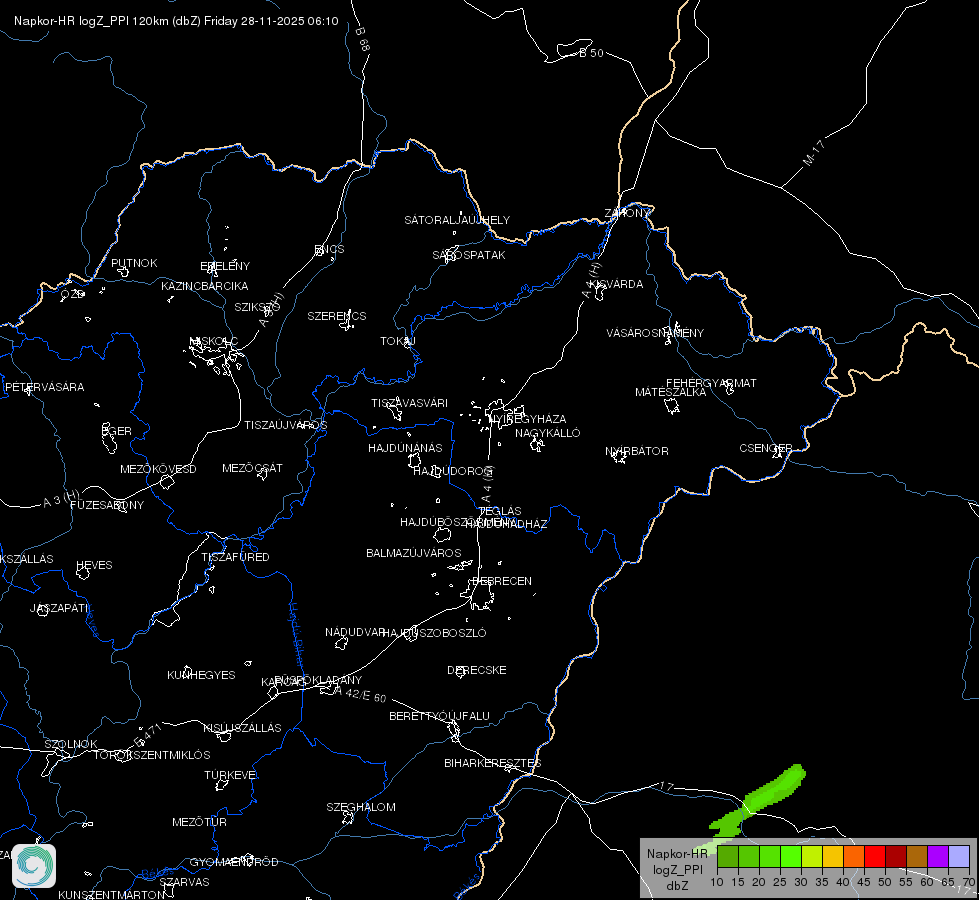This screenshot has height=900, width=979.
Task: Click the NAGYKÁLLÓ label
Action: click(548, 433)
